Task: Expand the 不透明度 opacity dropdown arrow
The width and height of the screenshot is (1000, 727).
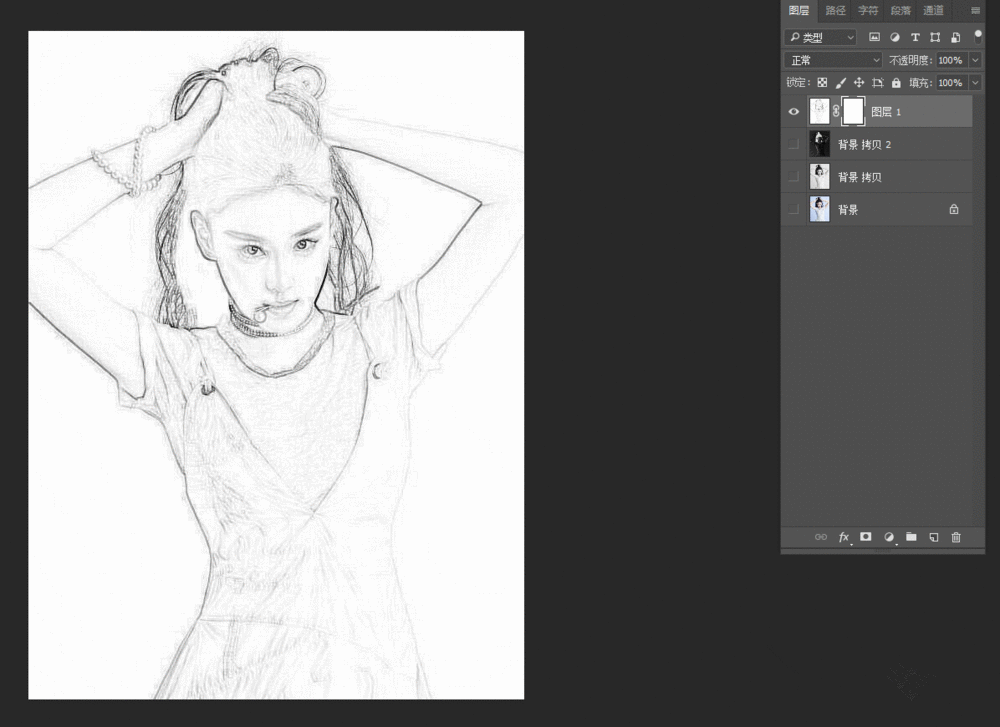Action: click(x=975, y=60)
